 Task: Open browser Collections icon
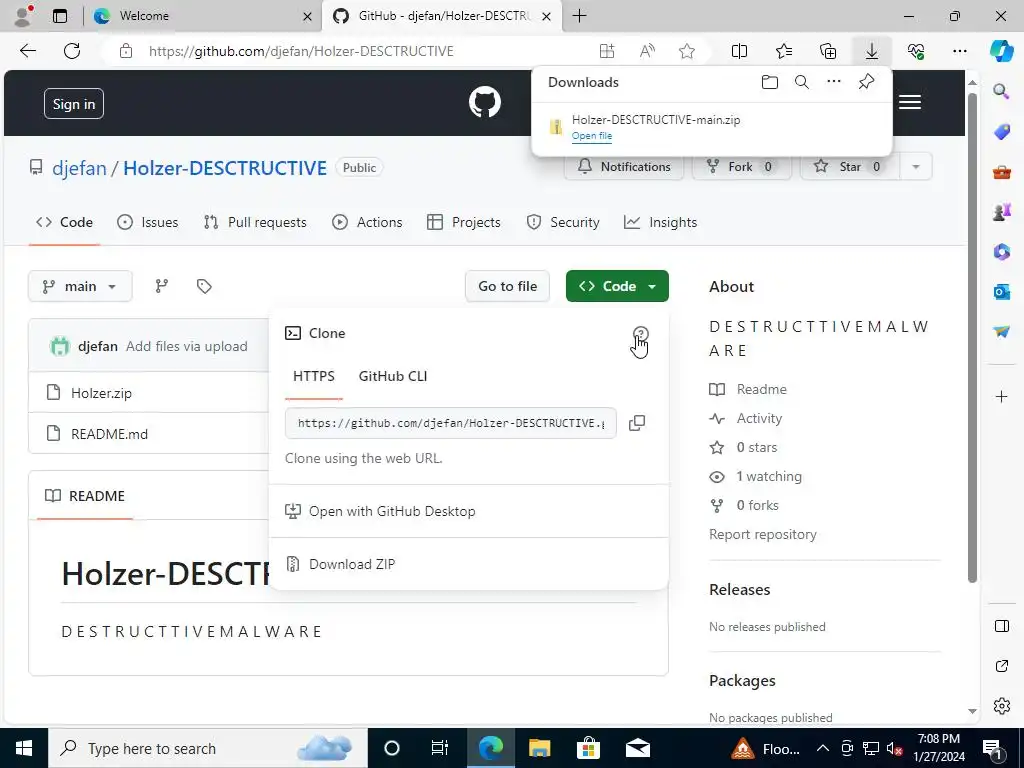coord(828,51)
